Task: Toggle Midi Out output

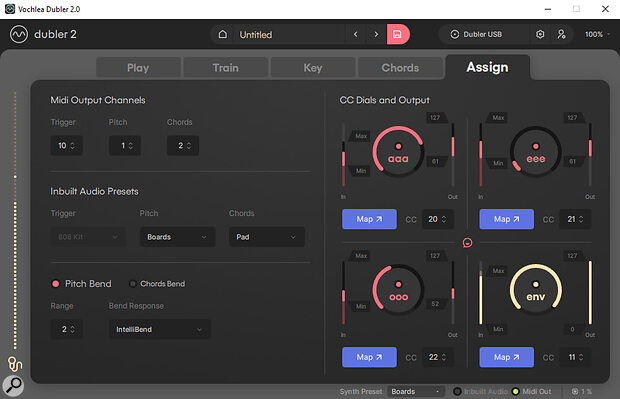Action: tap(515, 391)
